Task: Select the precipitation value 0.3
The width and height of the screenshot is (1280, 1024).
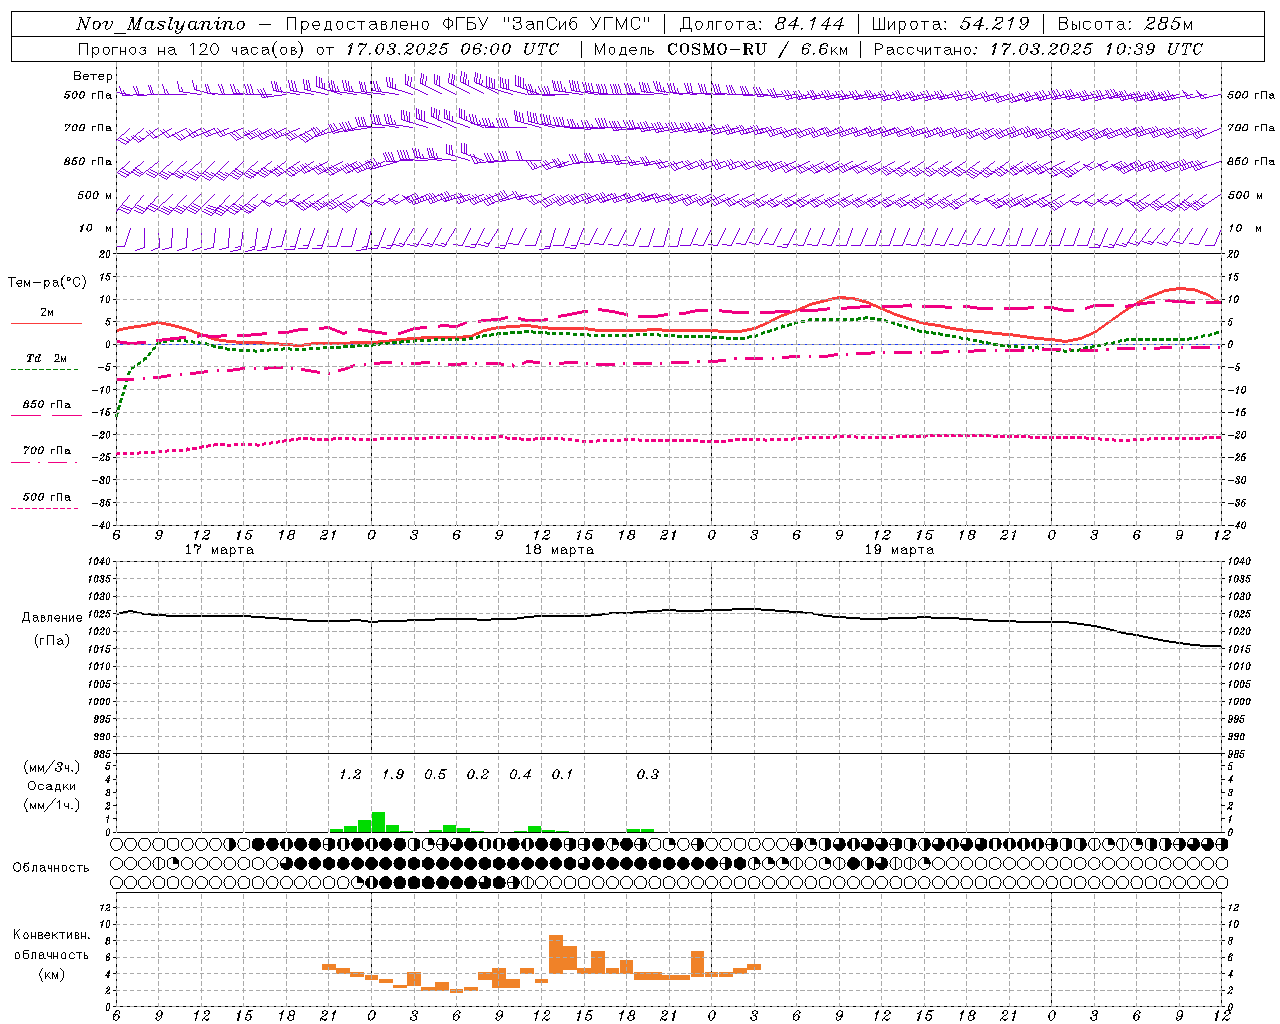Action: point(648,774)
